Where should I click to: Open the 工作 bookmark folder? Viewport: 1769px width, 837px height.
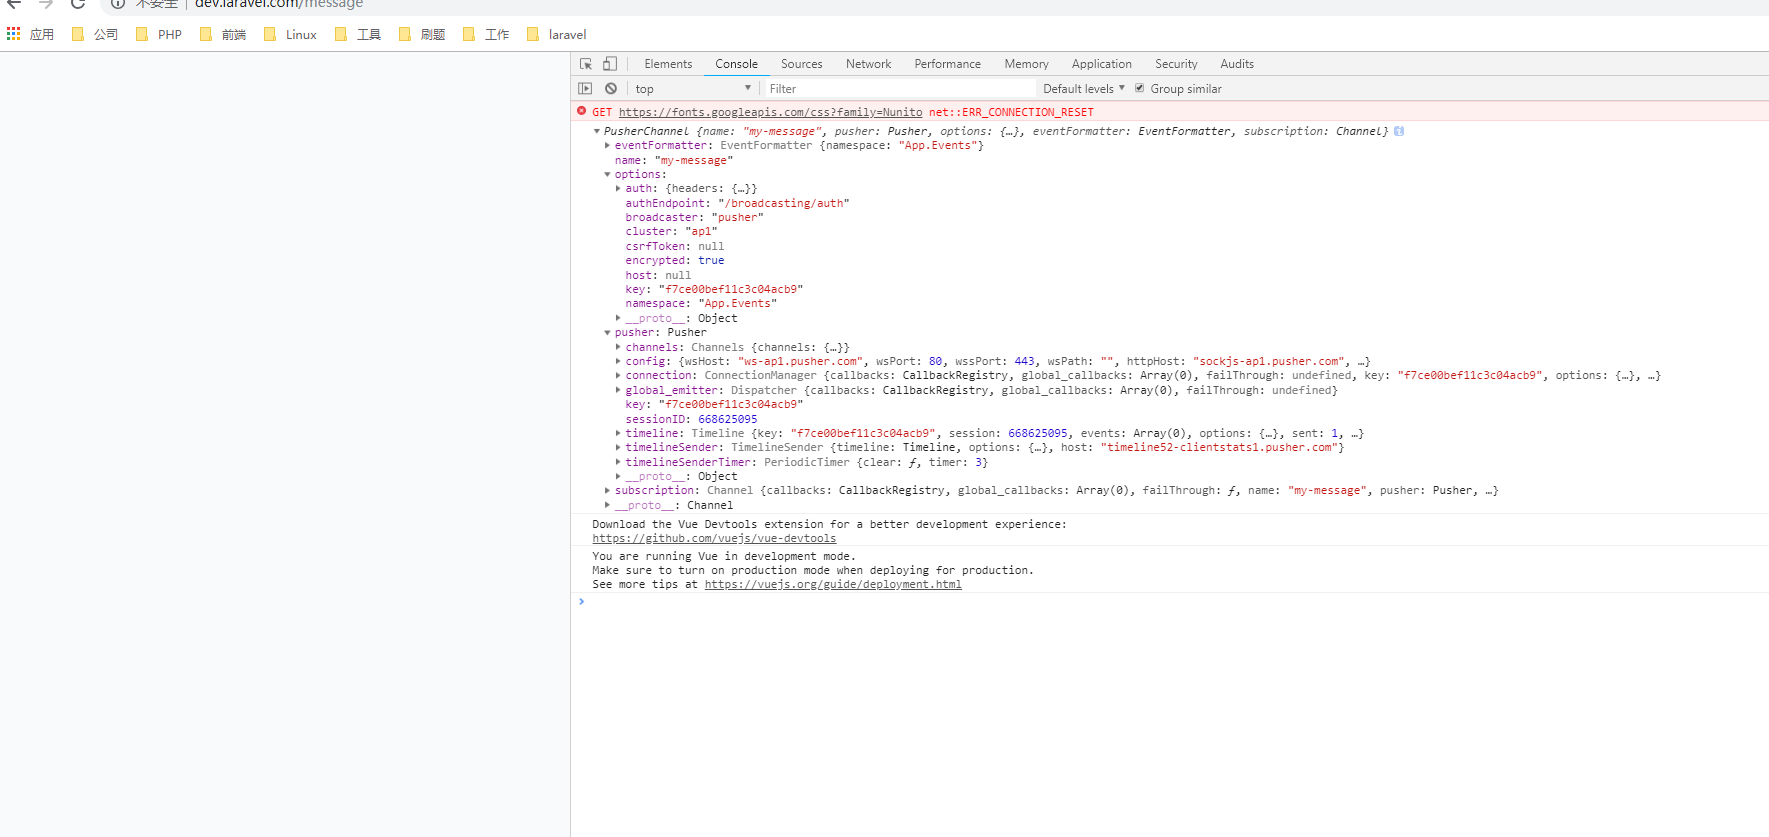click(x=486, y=34)
